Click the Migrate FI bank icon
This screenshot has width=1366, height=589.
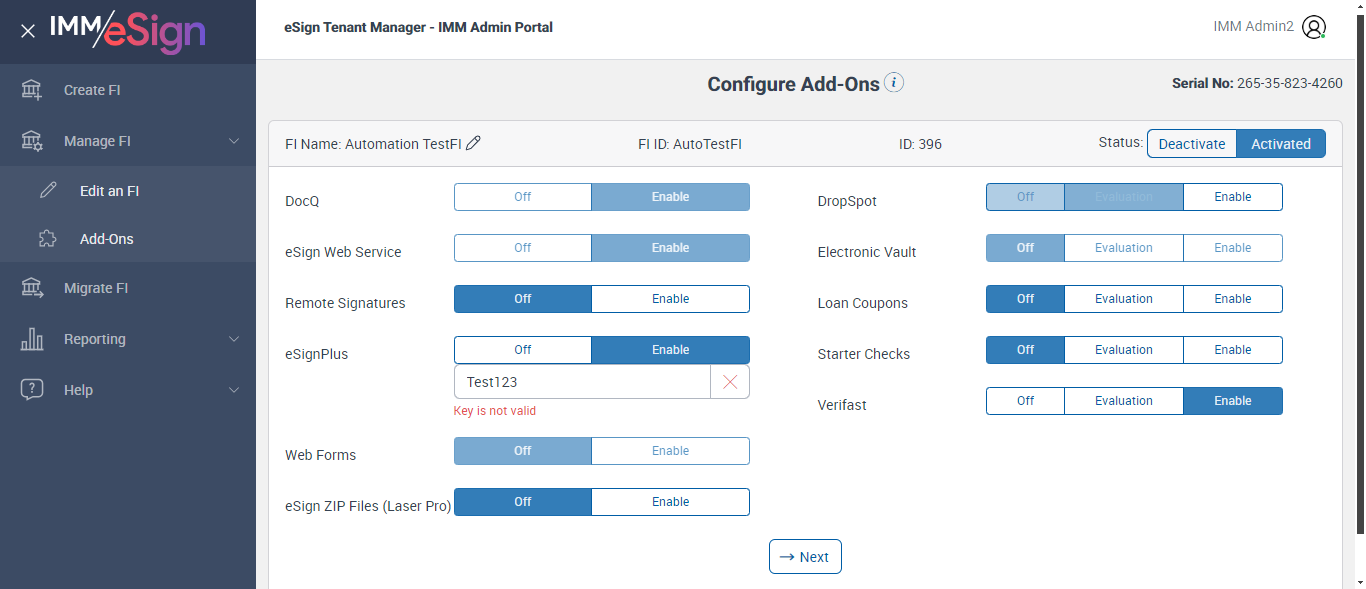tap(32, 288)
